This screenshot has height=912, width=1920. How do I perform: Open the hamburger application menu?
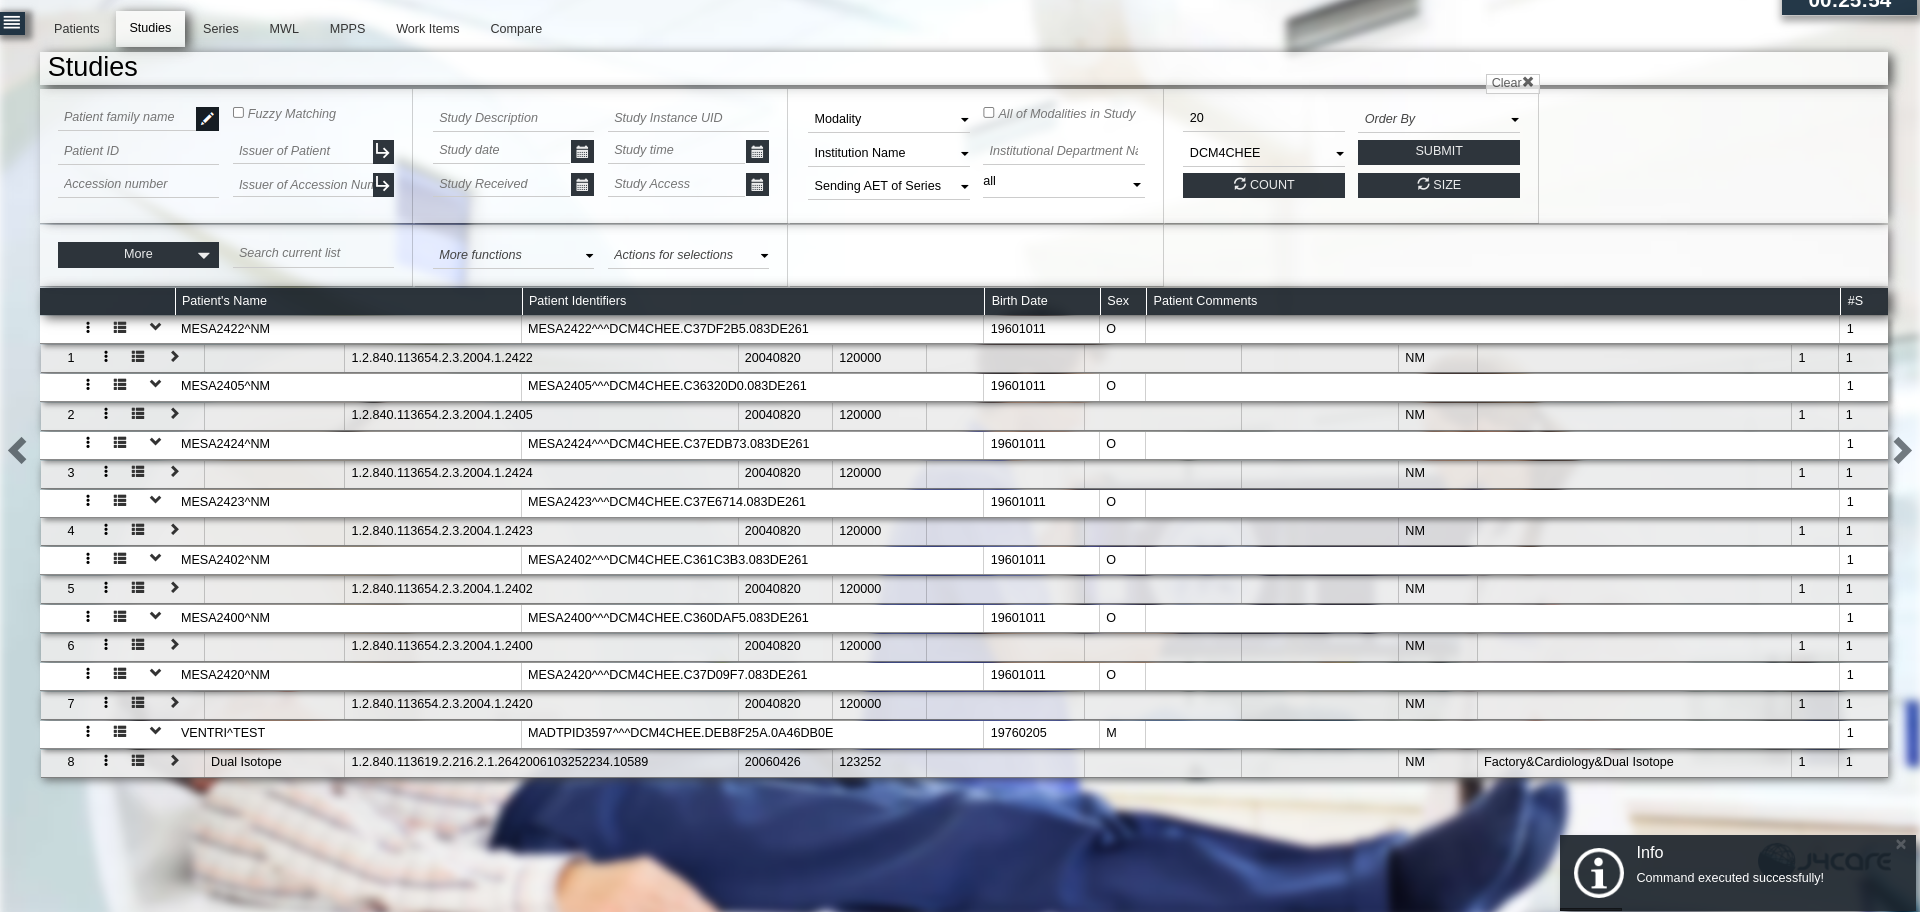tap(14, 23)
